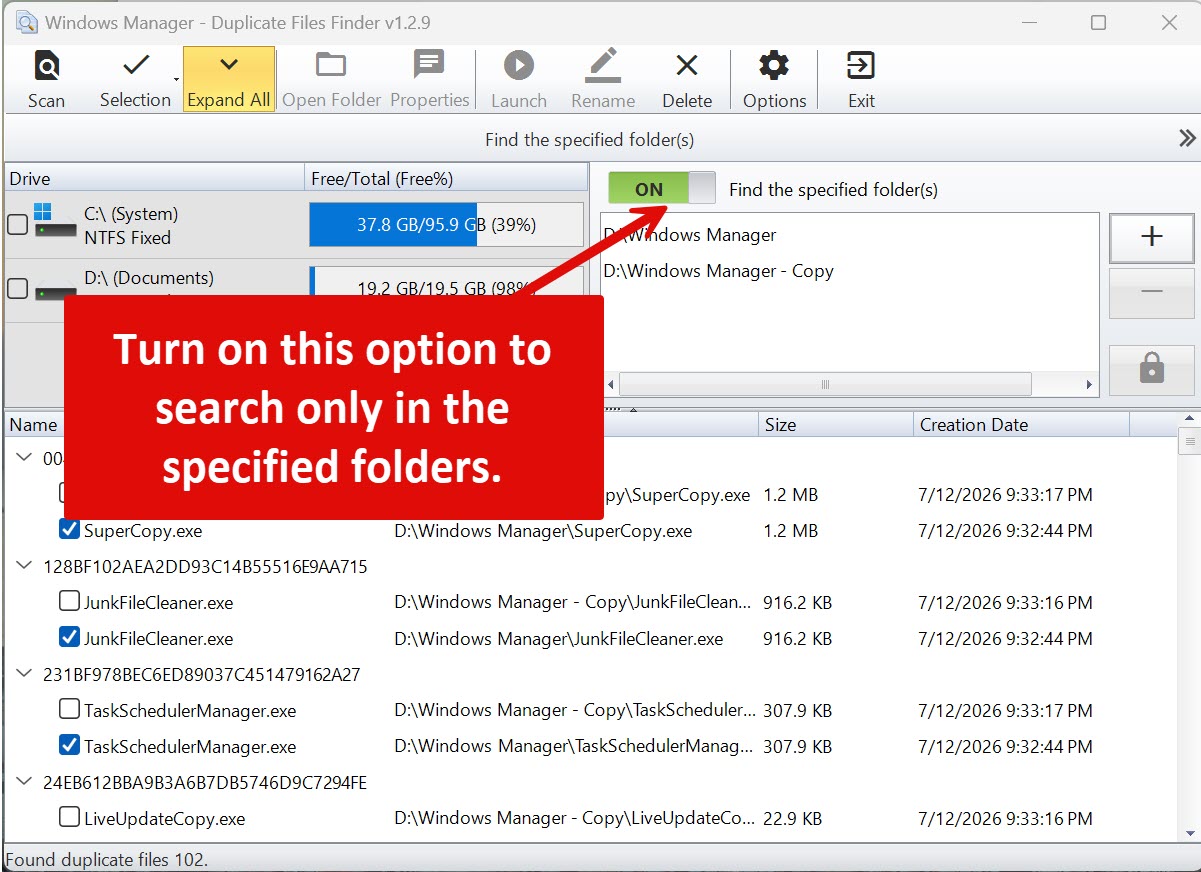Click the folder list horizontal scrollbar
1201x872 pixels.
pos(826,384)
